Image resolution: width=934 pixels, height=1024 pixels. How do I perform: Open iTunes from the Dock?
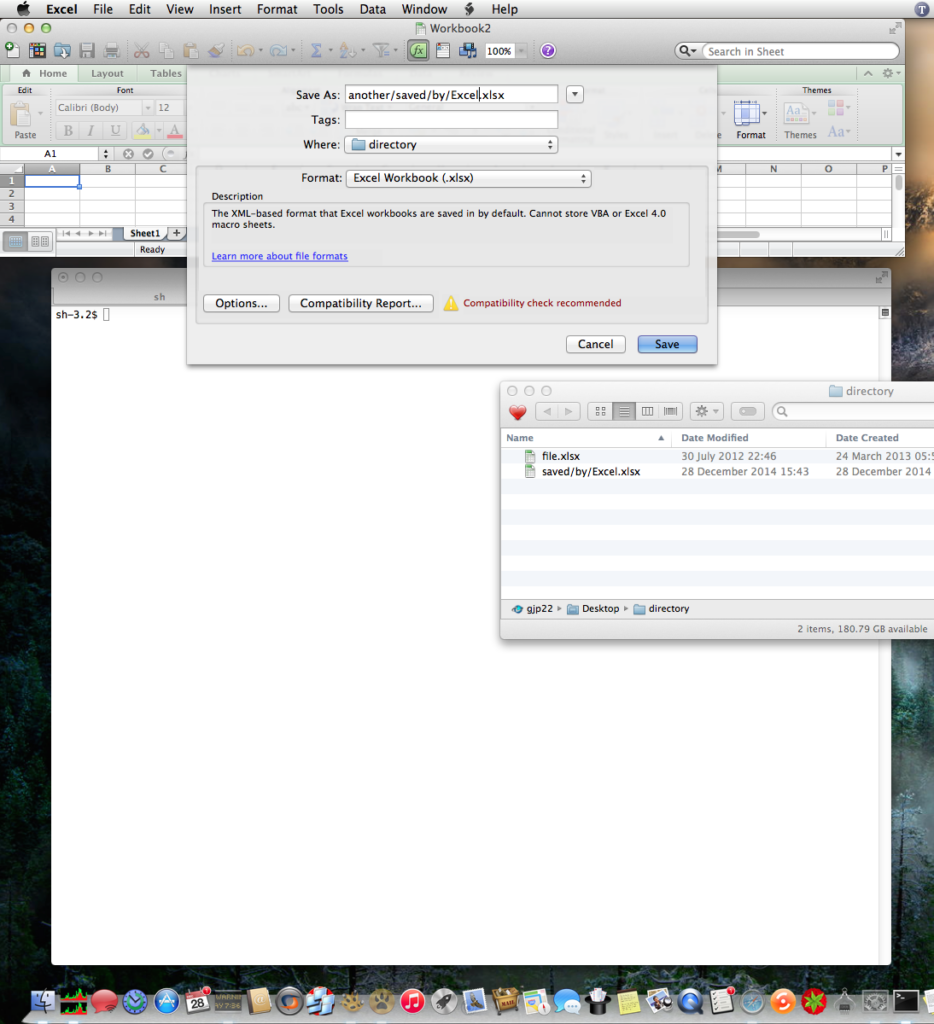[412, 1001]
